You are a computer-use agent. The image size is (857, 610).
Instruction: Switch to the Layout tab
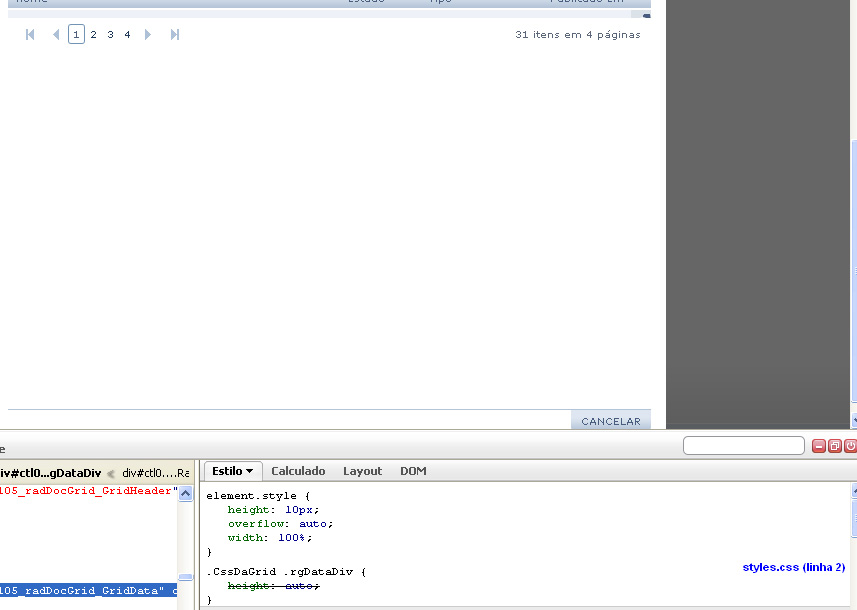pyautogui.click(x=362, y=471)
